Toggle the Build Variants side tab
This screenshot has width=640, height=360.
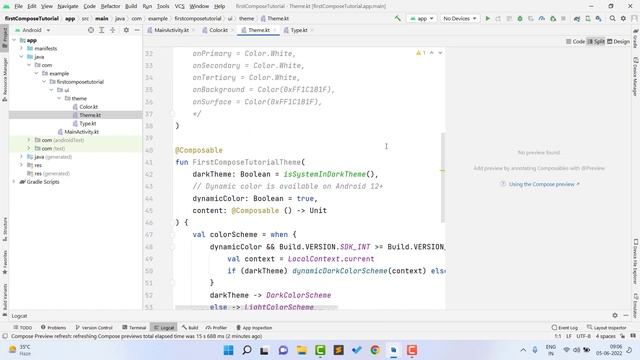(4, 300)
